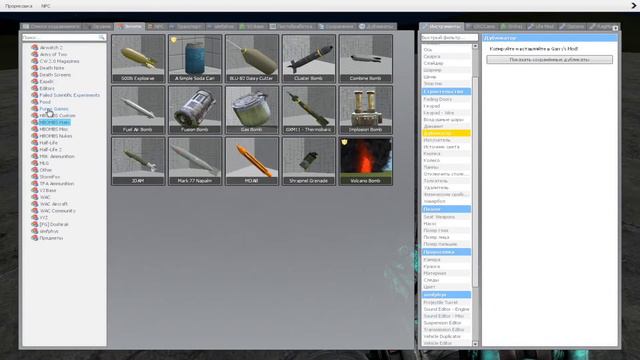Open the NPC spawn tab
Viewport: 640px width, 360px height.
156,27
